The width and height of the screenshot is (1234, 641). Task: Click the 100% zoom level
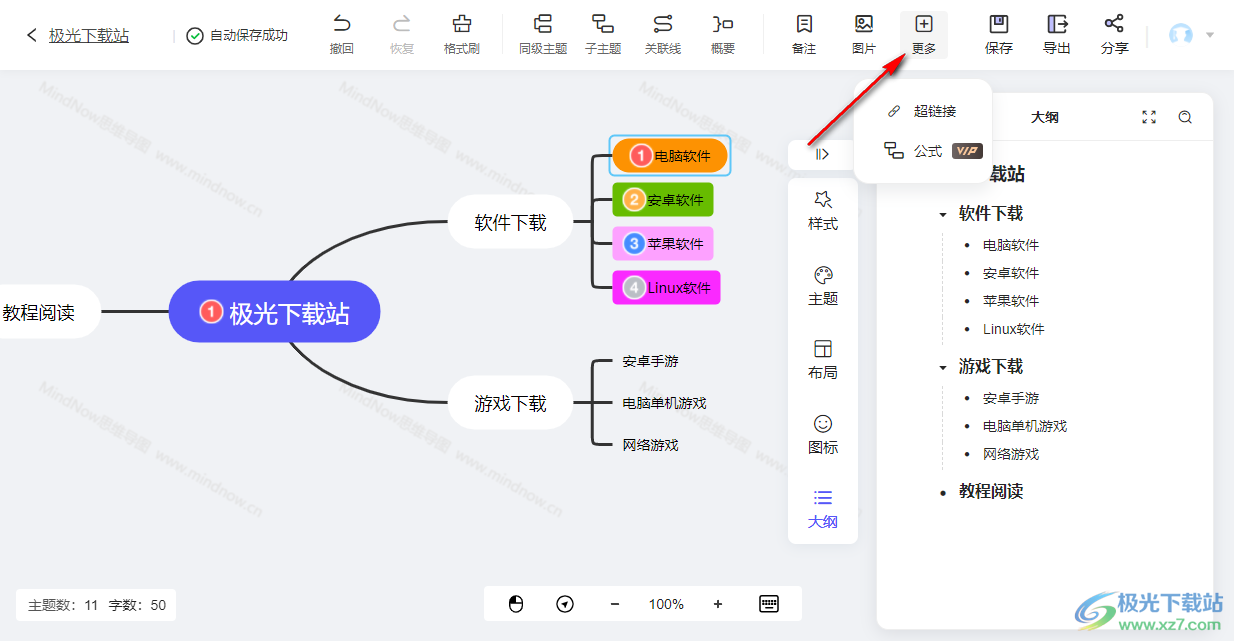(666, 604)
